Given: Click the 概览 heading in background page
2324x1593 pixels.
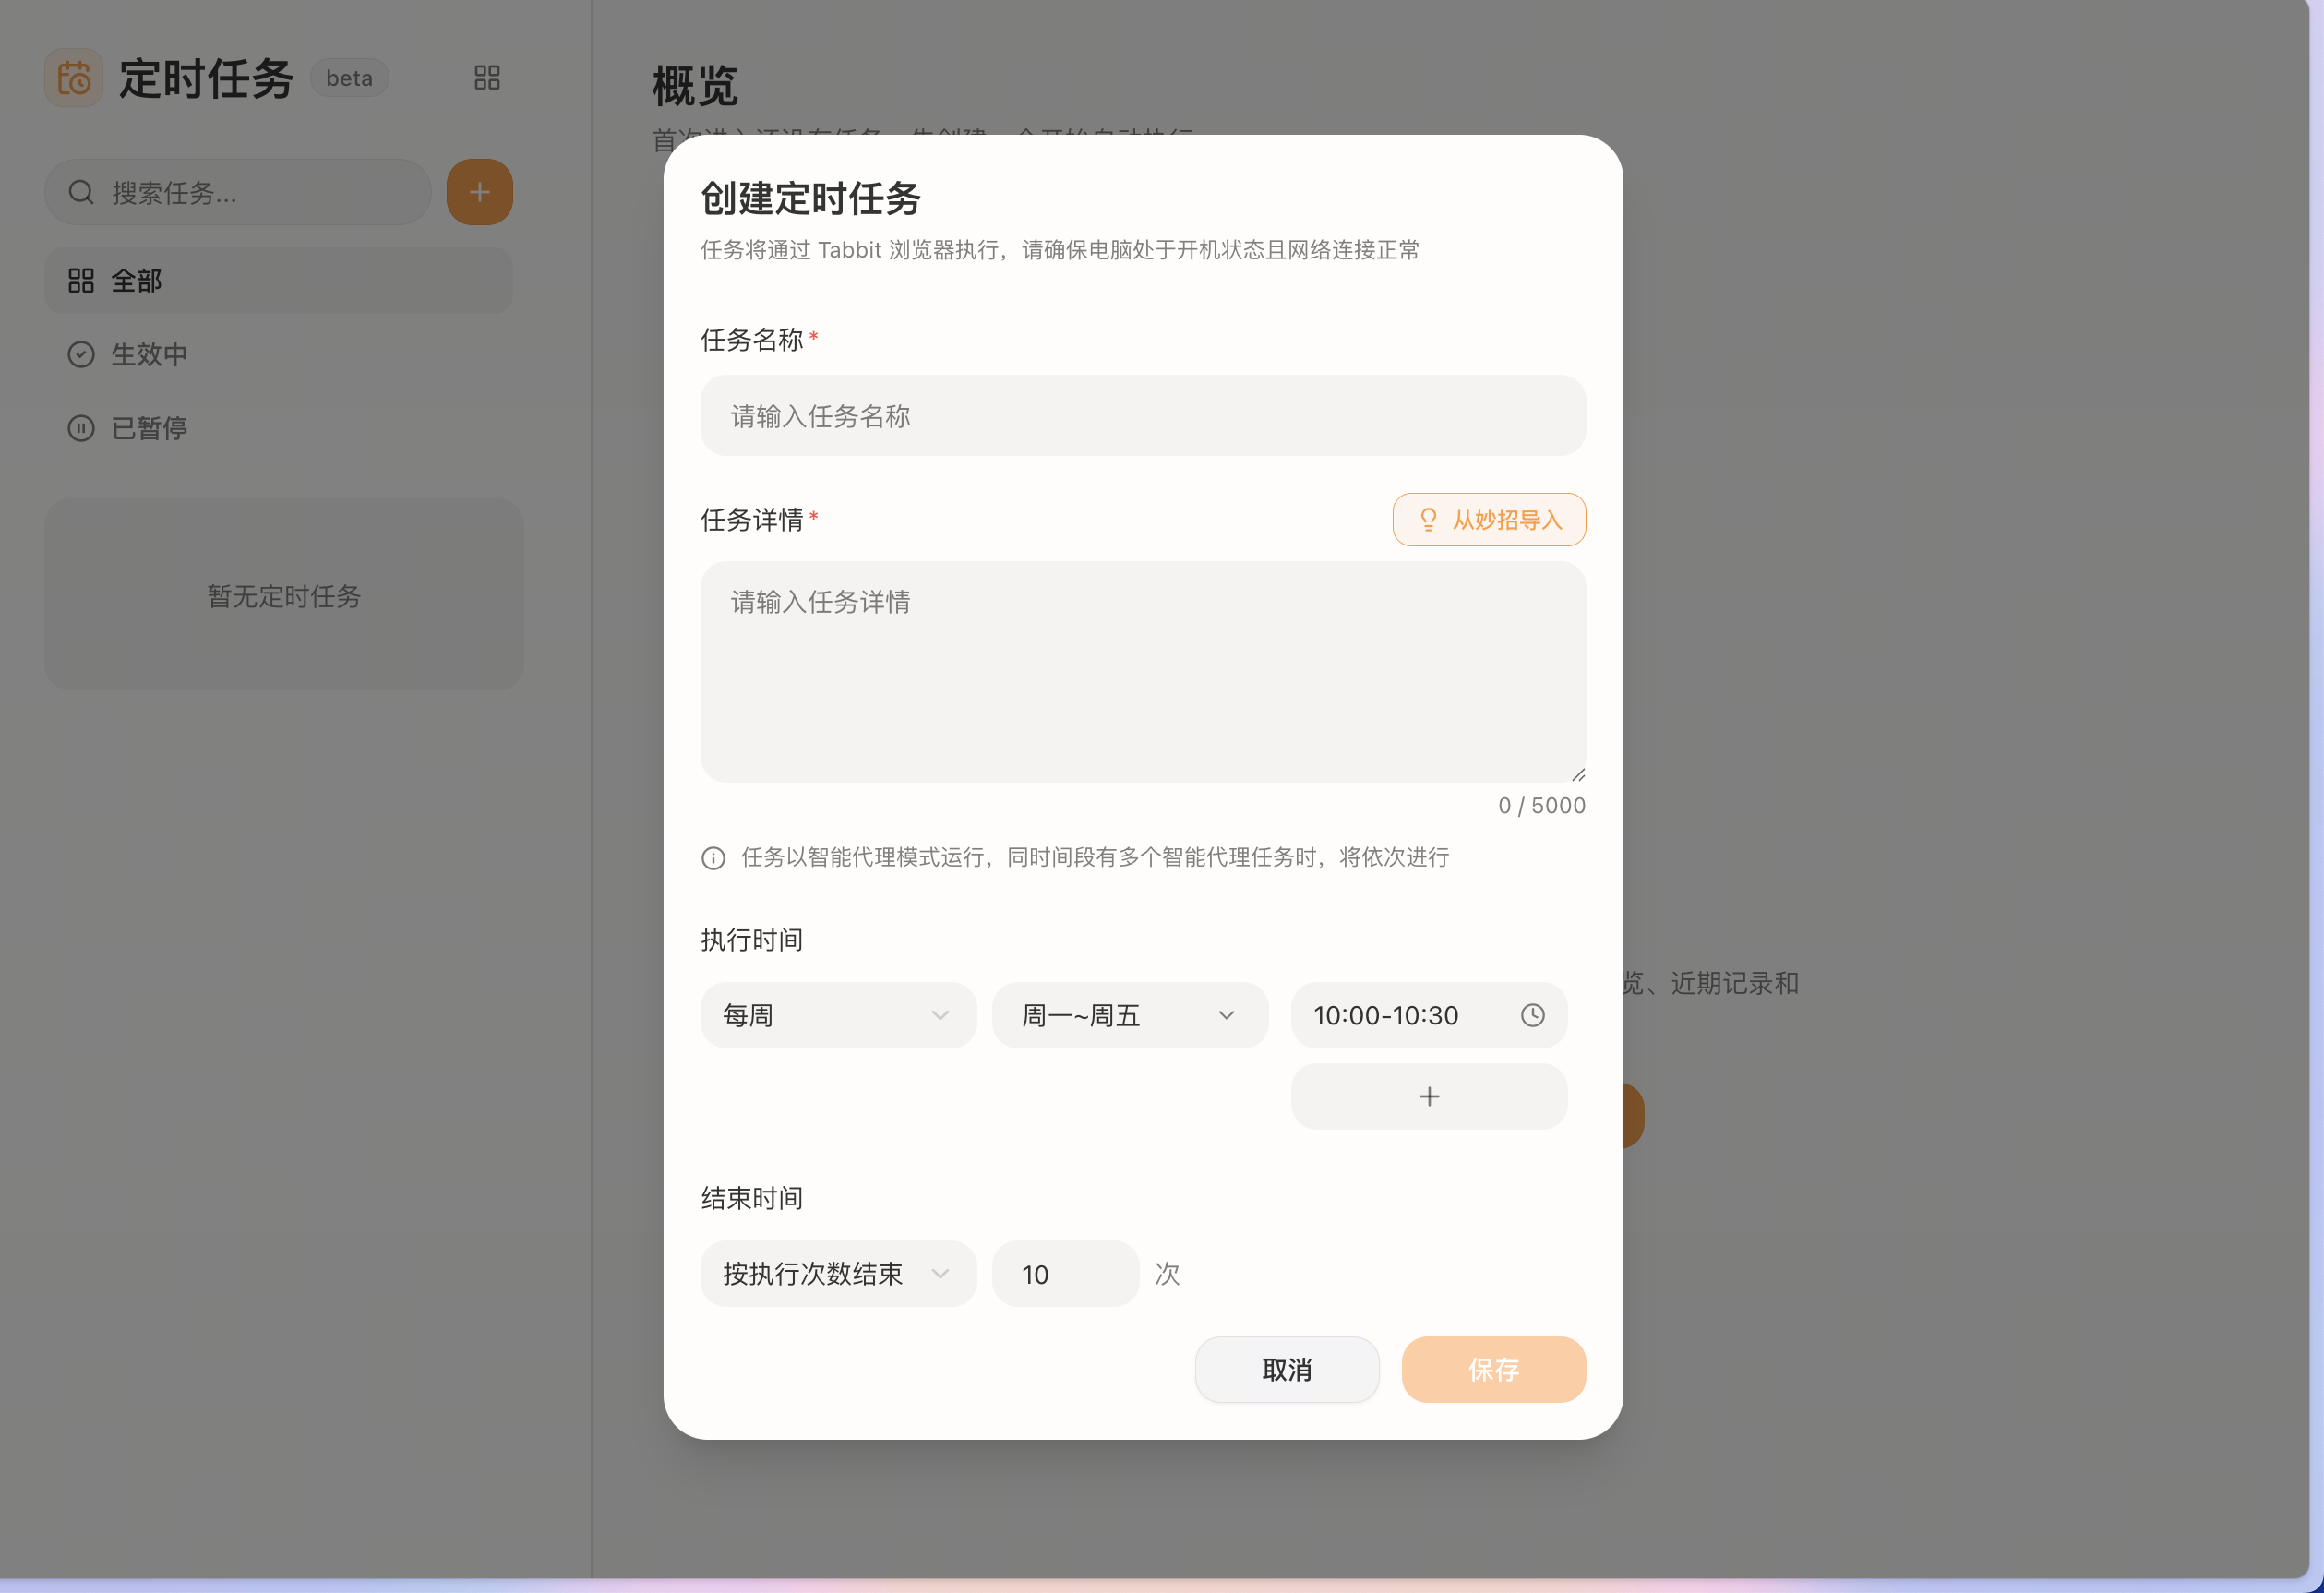Looking at the screenshot, I should (x=695, y=86).
